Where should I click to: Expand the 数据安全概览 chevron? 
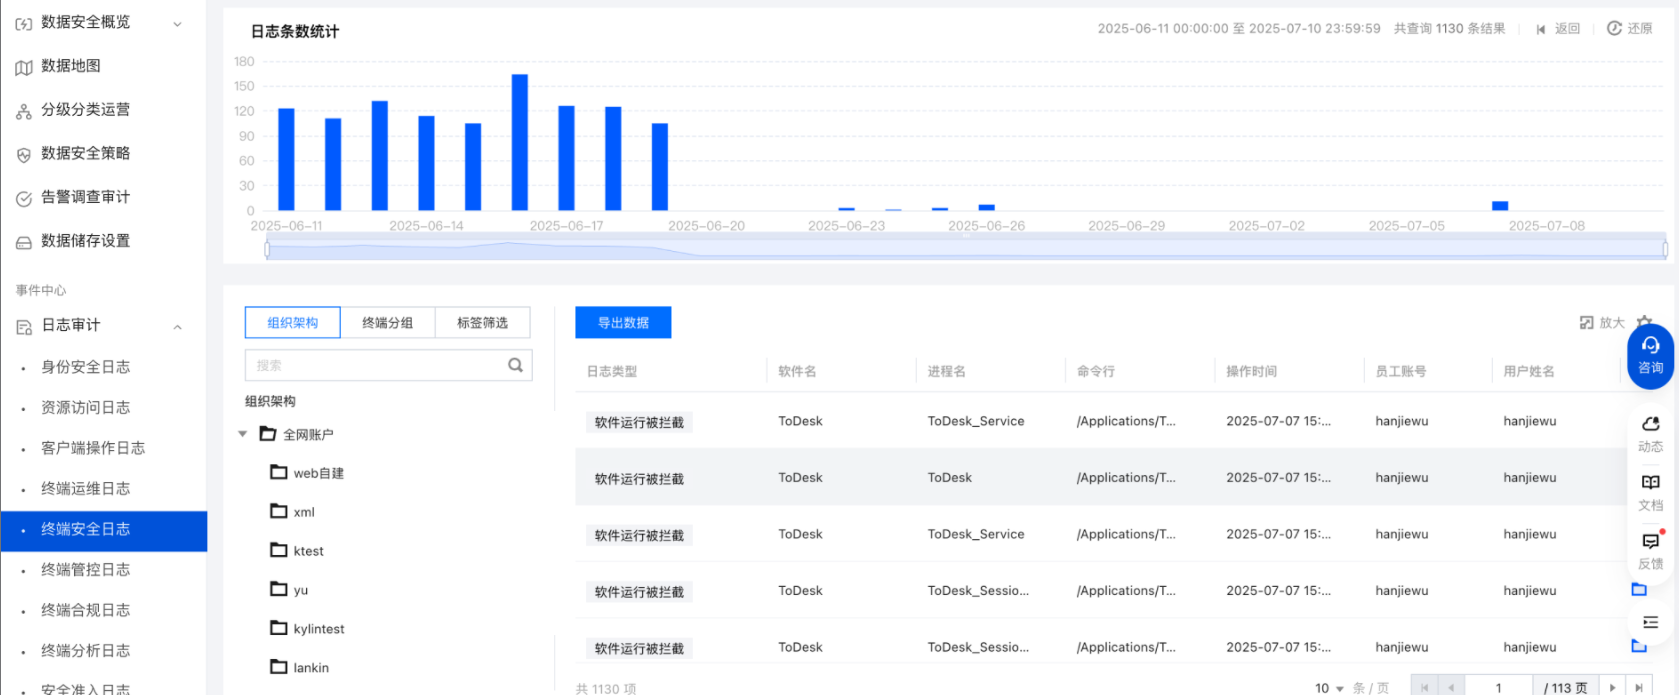pyautogui.click(x=177, y=24)
